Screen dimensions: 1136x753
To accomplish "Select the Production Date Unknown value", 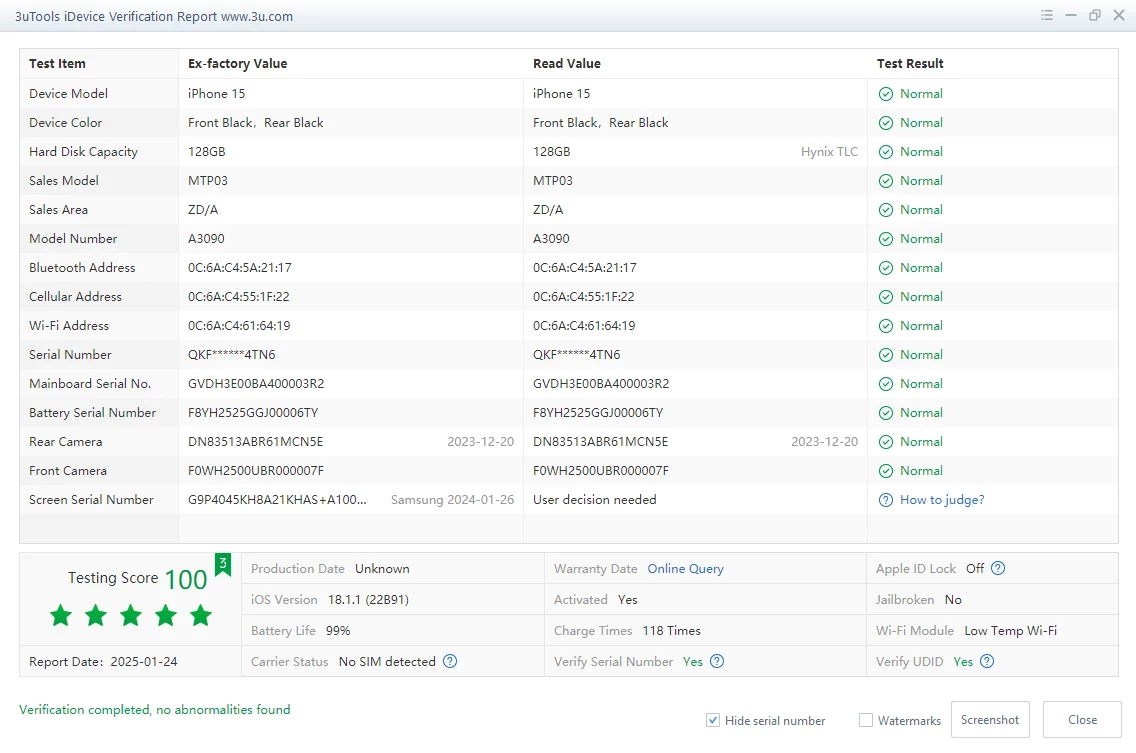I will point(382,569).
